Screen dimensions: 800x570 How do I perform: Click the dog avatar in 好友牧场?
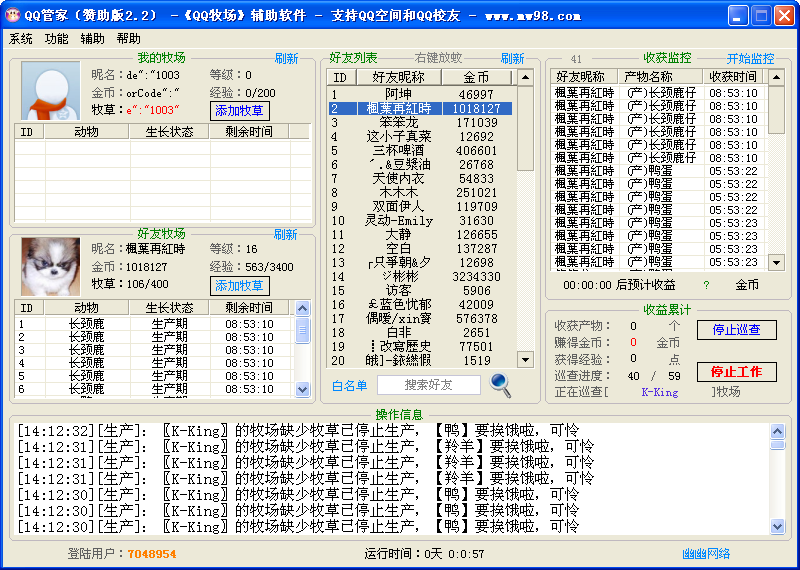[50, 266]
